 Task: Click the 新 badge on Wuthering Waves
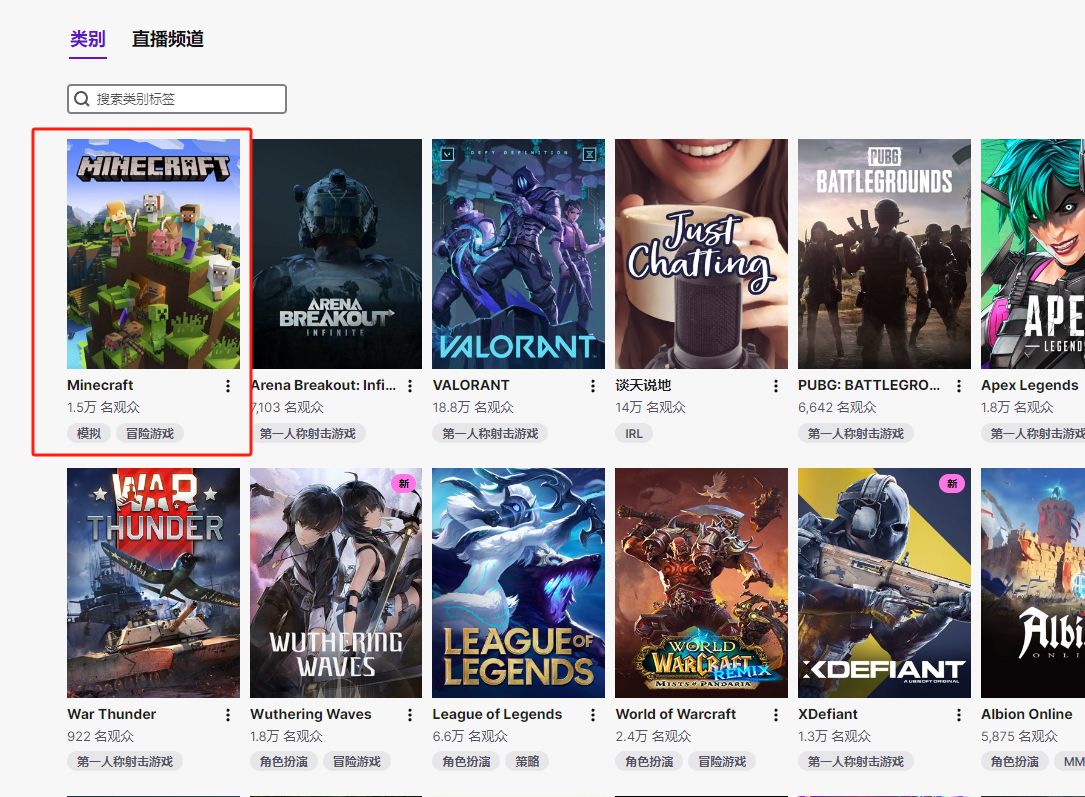click(404, 484)
